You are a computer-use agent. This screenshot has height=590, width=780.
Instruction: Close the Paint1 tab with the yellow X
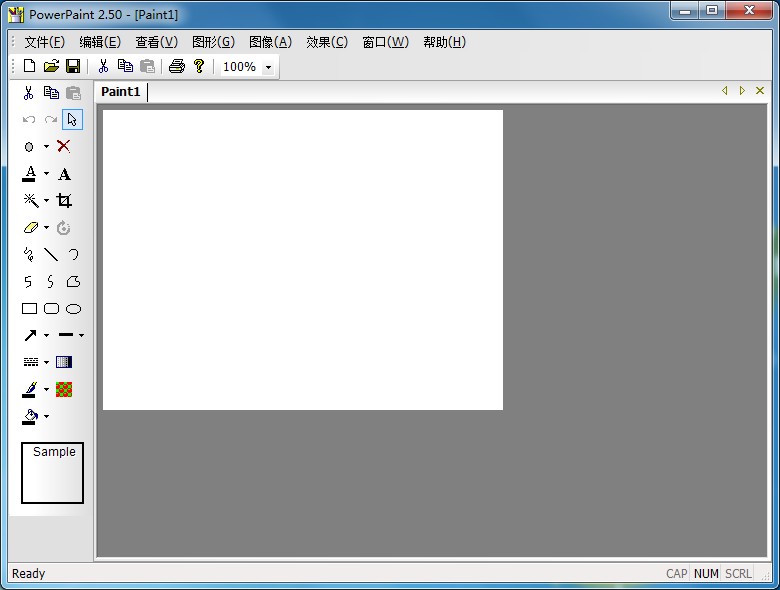pyautogui.click(x=760, y=91)
